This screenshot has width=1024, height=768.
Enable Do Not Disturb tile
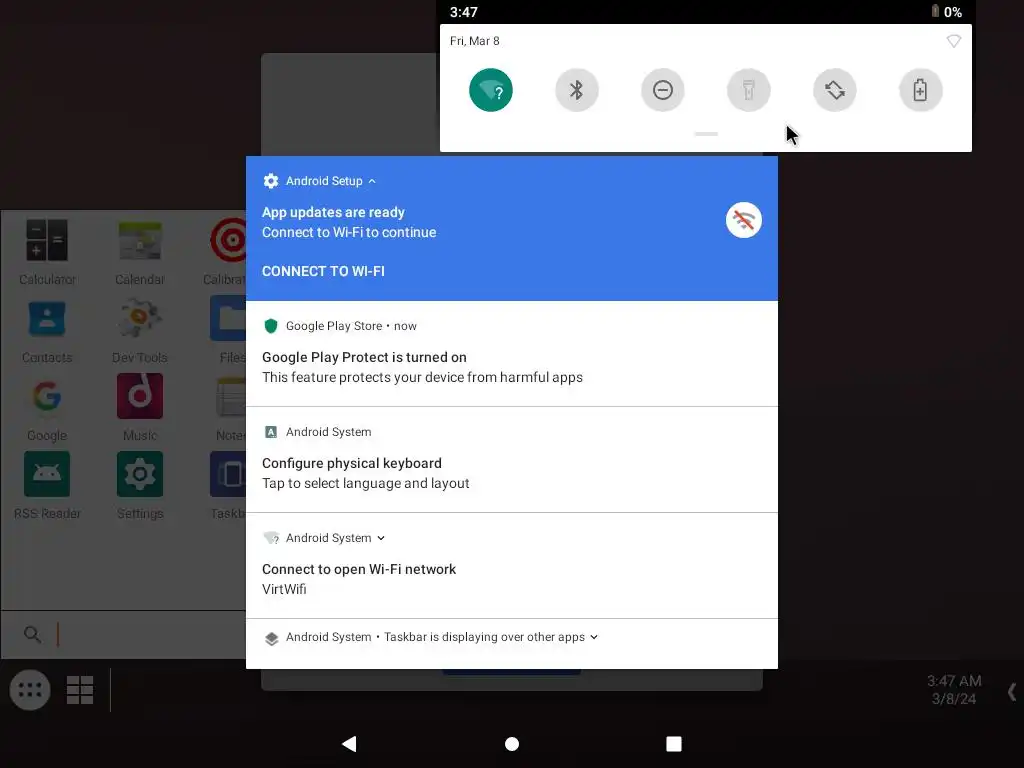point(662,90)
